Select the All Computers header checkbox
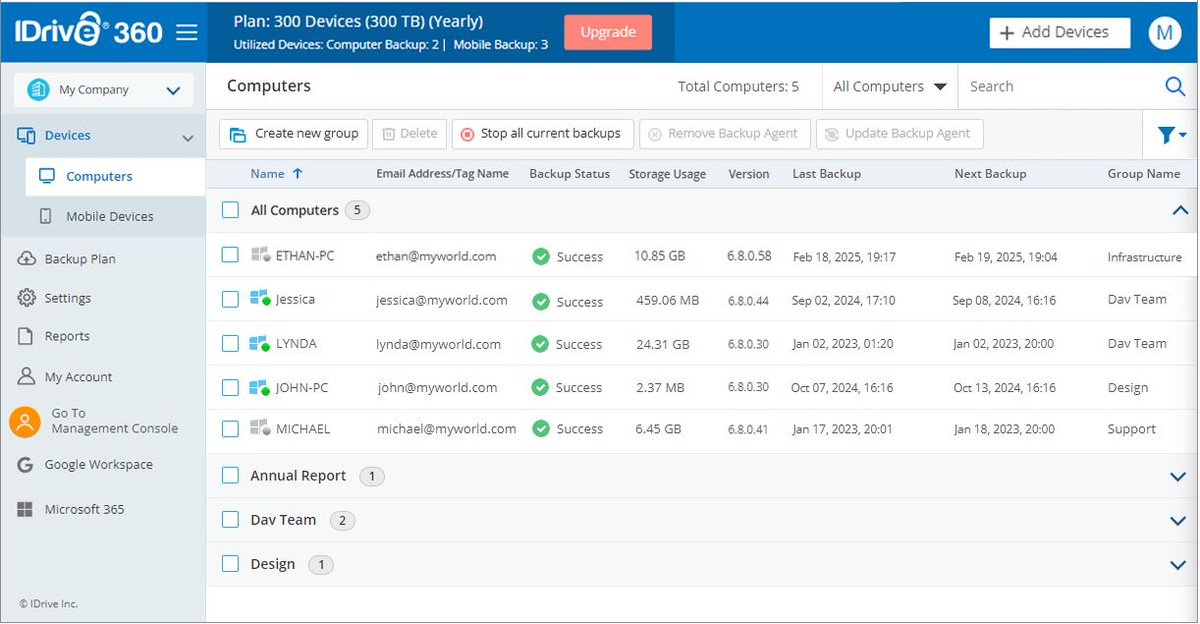The width and height of the screenshot is (1200, 624). click(230, 210)
